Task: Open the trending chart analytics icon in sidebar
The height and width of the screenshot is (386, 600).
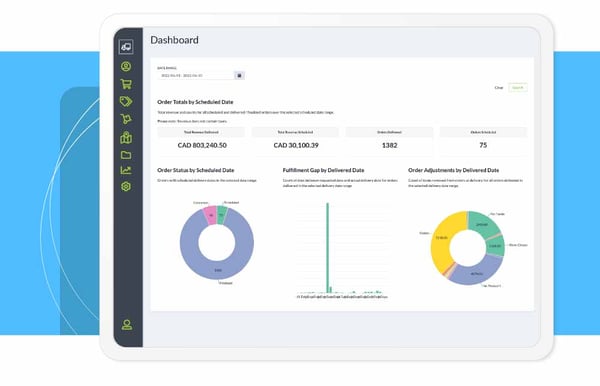Action: point(126,170)
